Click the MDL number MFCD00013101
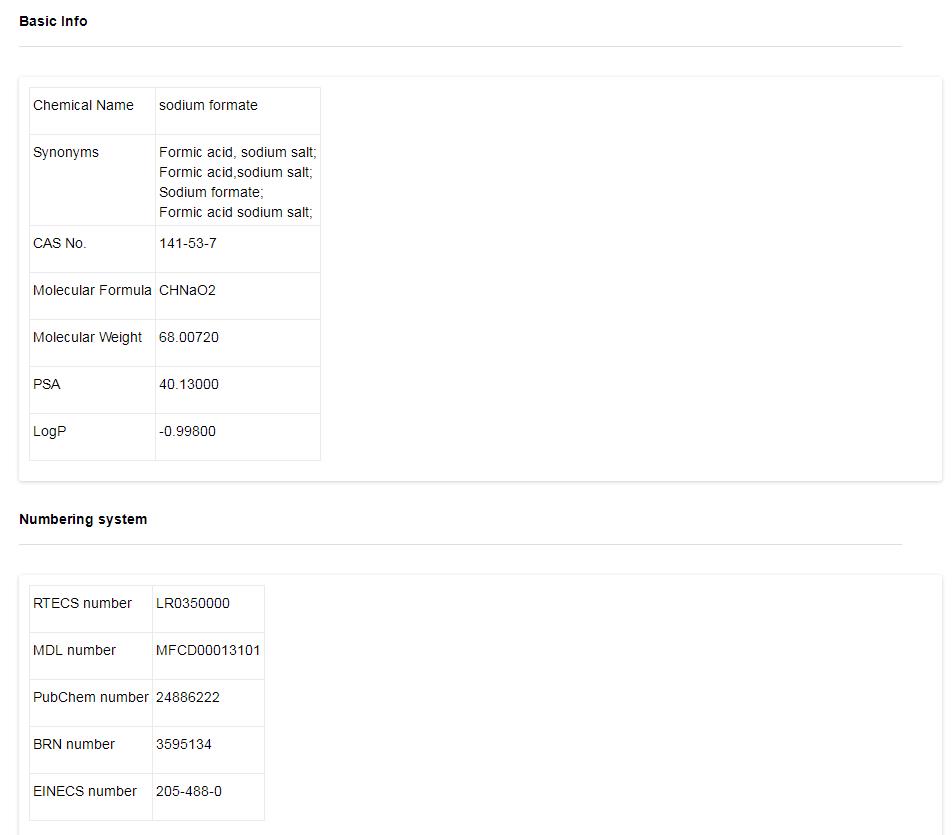The width and height of the screenshot is (952, 835). [208, 650]
